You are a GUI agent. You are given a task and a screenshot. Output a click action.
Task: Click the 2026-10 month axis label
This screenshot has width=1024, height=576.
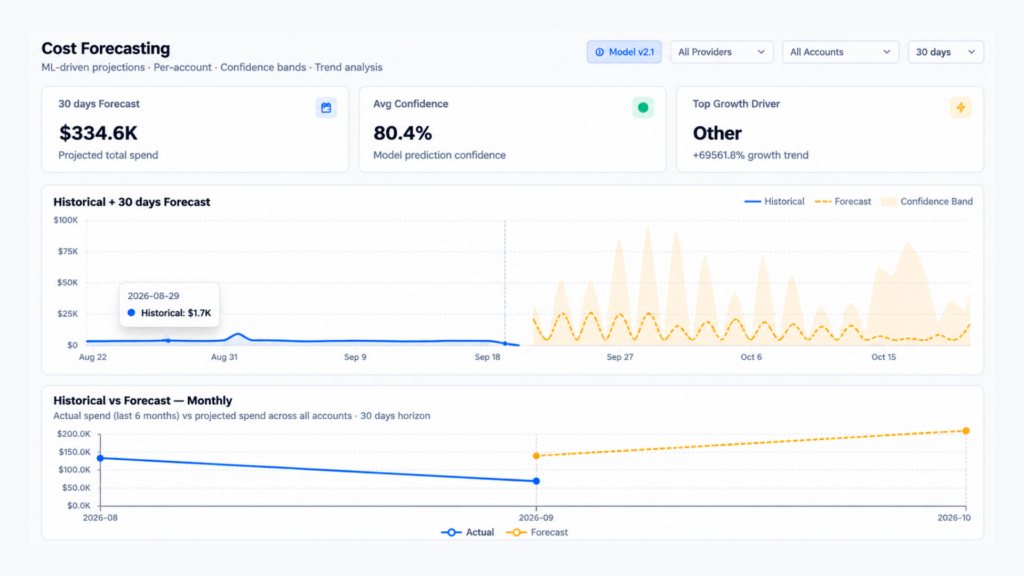(954, 518)
